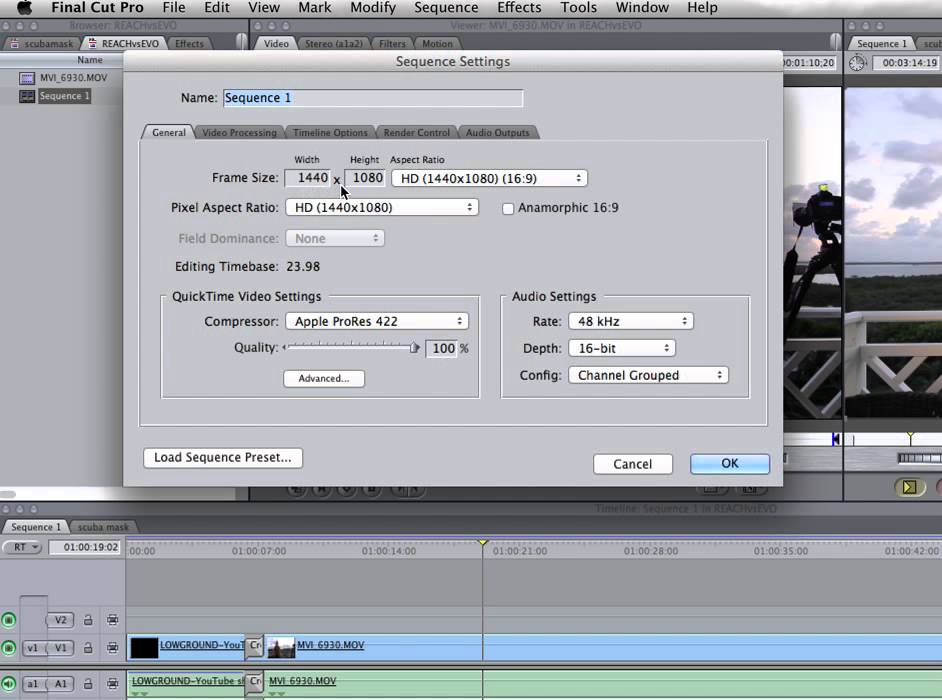Switch to the Audio Outputs tab
The width and height of the screenshot is (942, 700).
pyautogui.click(x=497, y=132)
